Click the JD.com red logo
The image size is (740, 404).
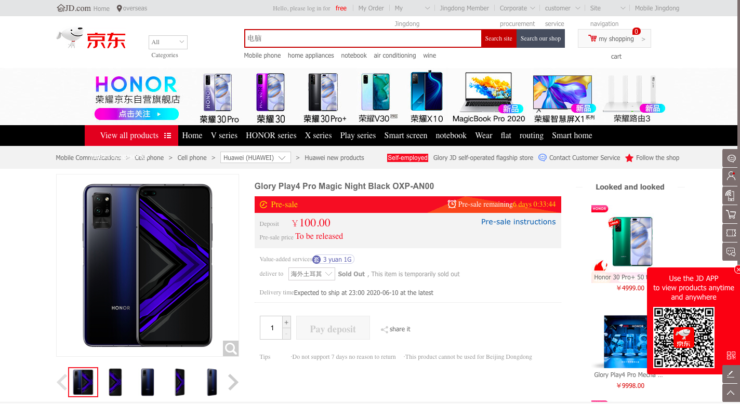[92, 38]
